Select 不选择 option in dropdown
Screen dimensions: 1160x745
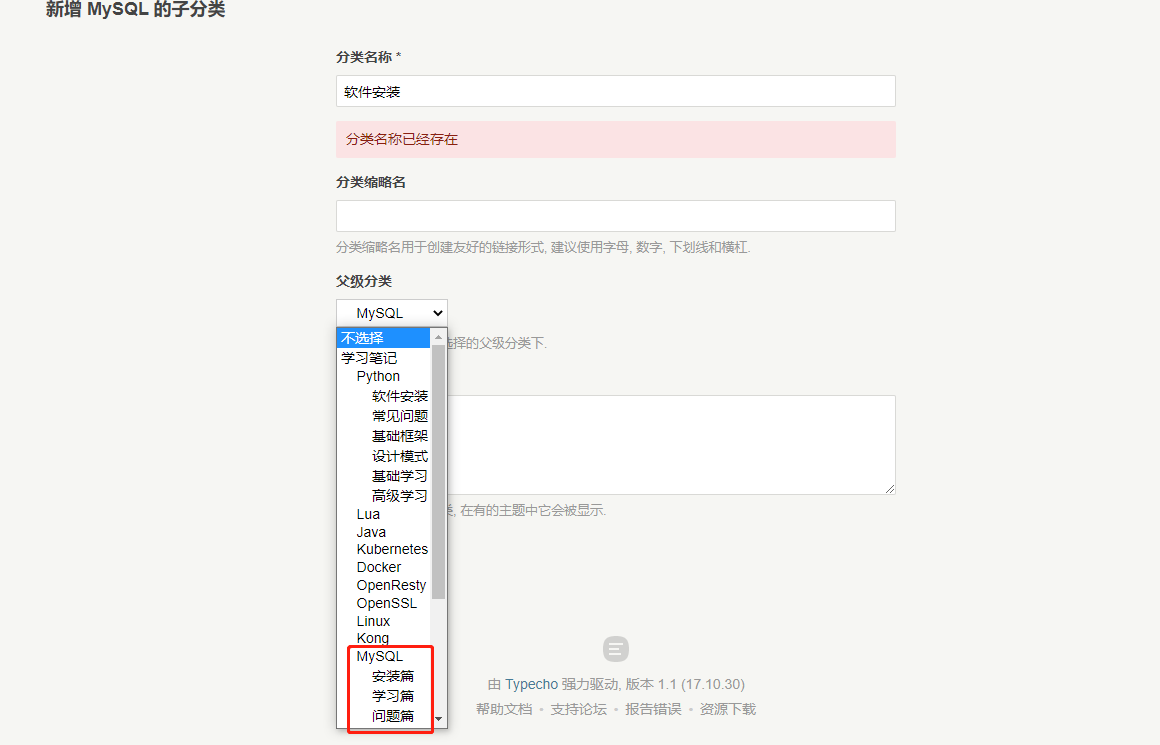[383, 338]
